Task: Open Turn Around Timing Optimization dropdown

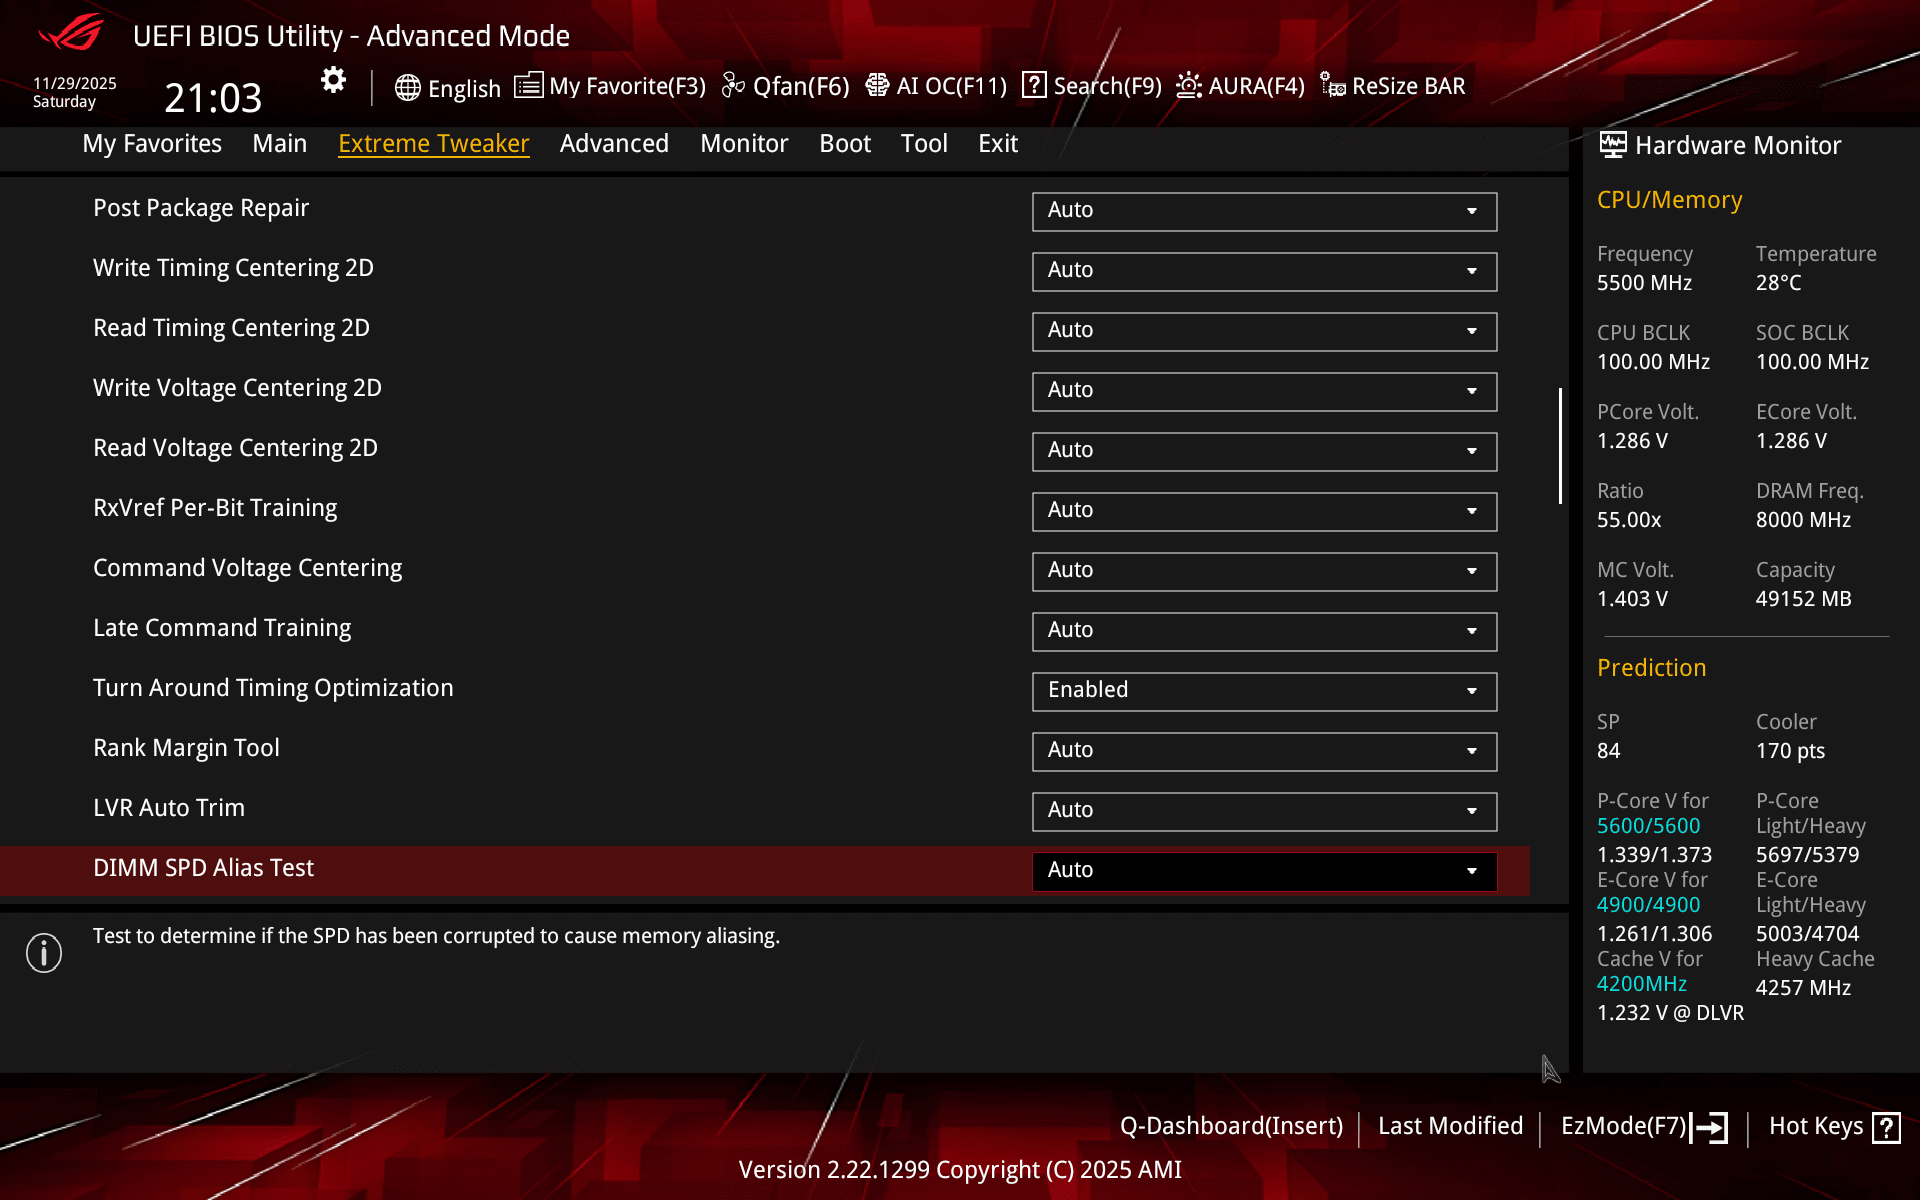Action: point(1264,691)
